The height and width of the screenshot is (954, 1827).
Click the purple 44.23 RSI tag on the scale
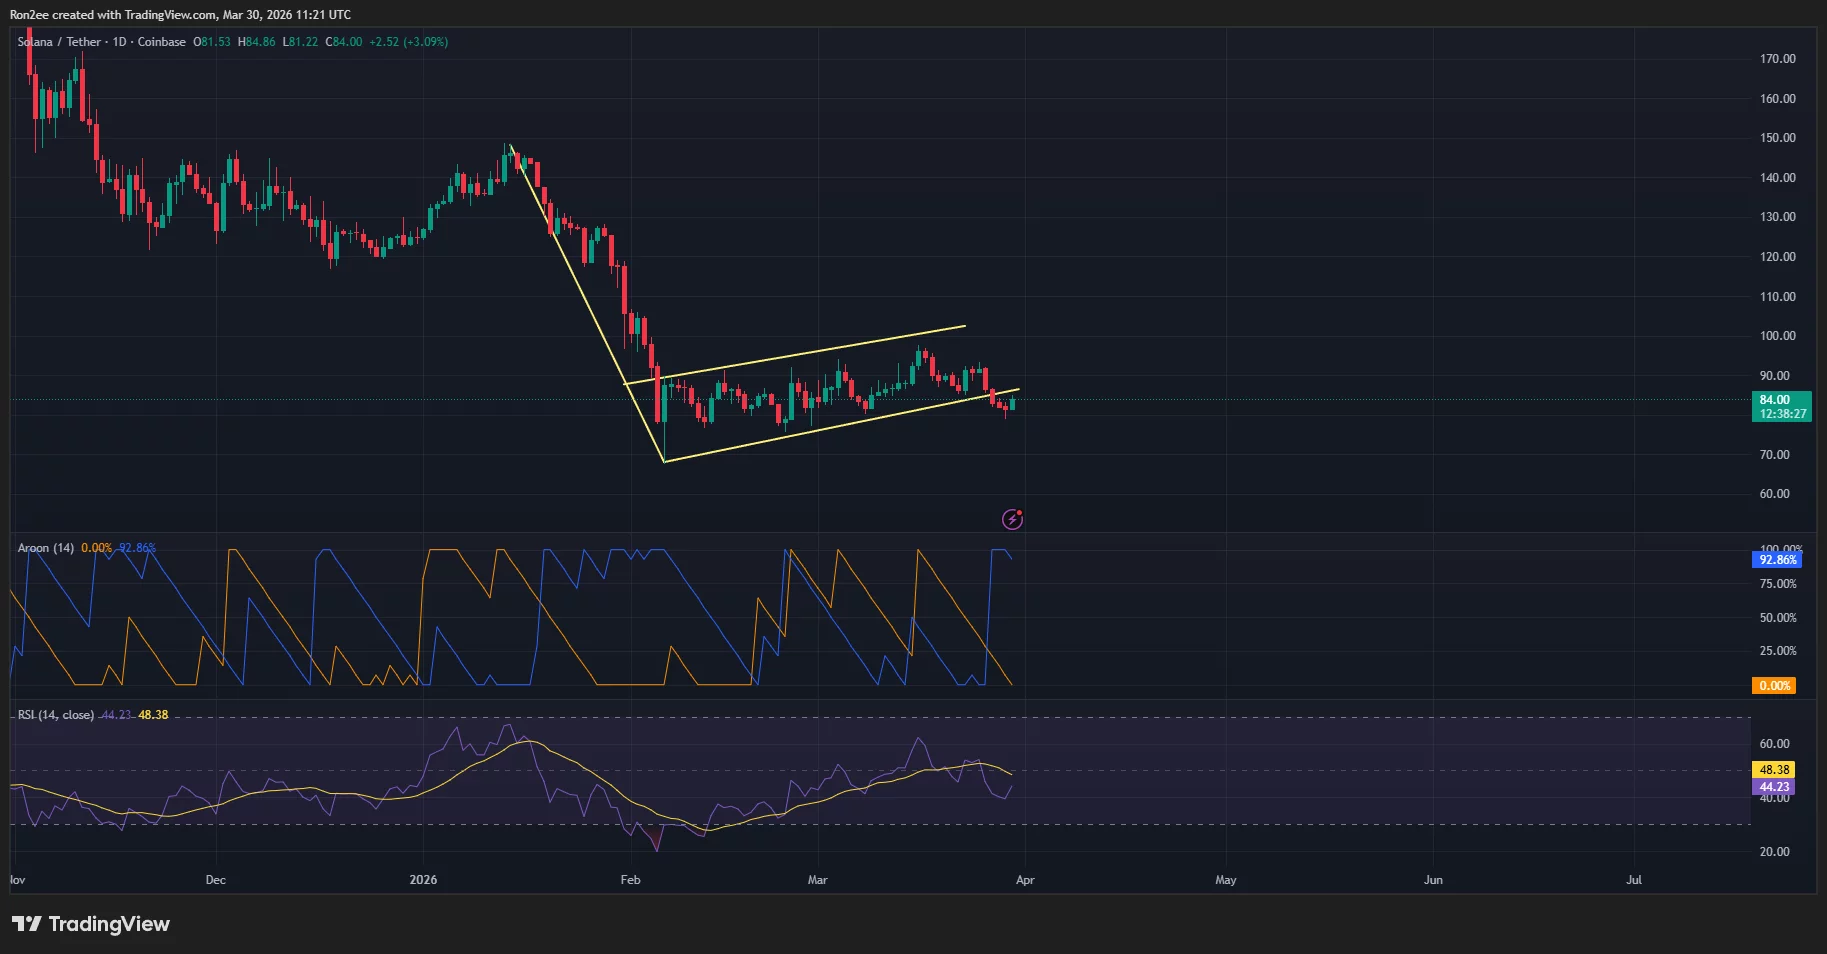[x=1773, y=787]
